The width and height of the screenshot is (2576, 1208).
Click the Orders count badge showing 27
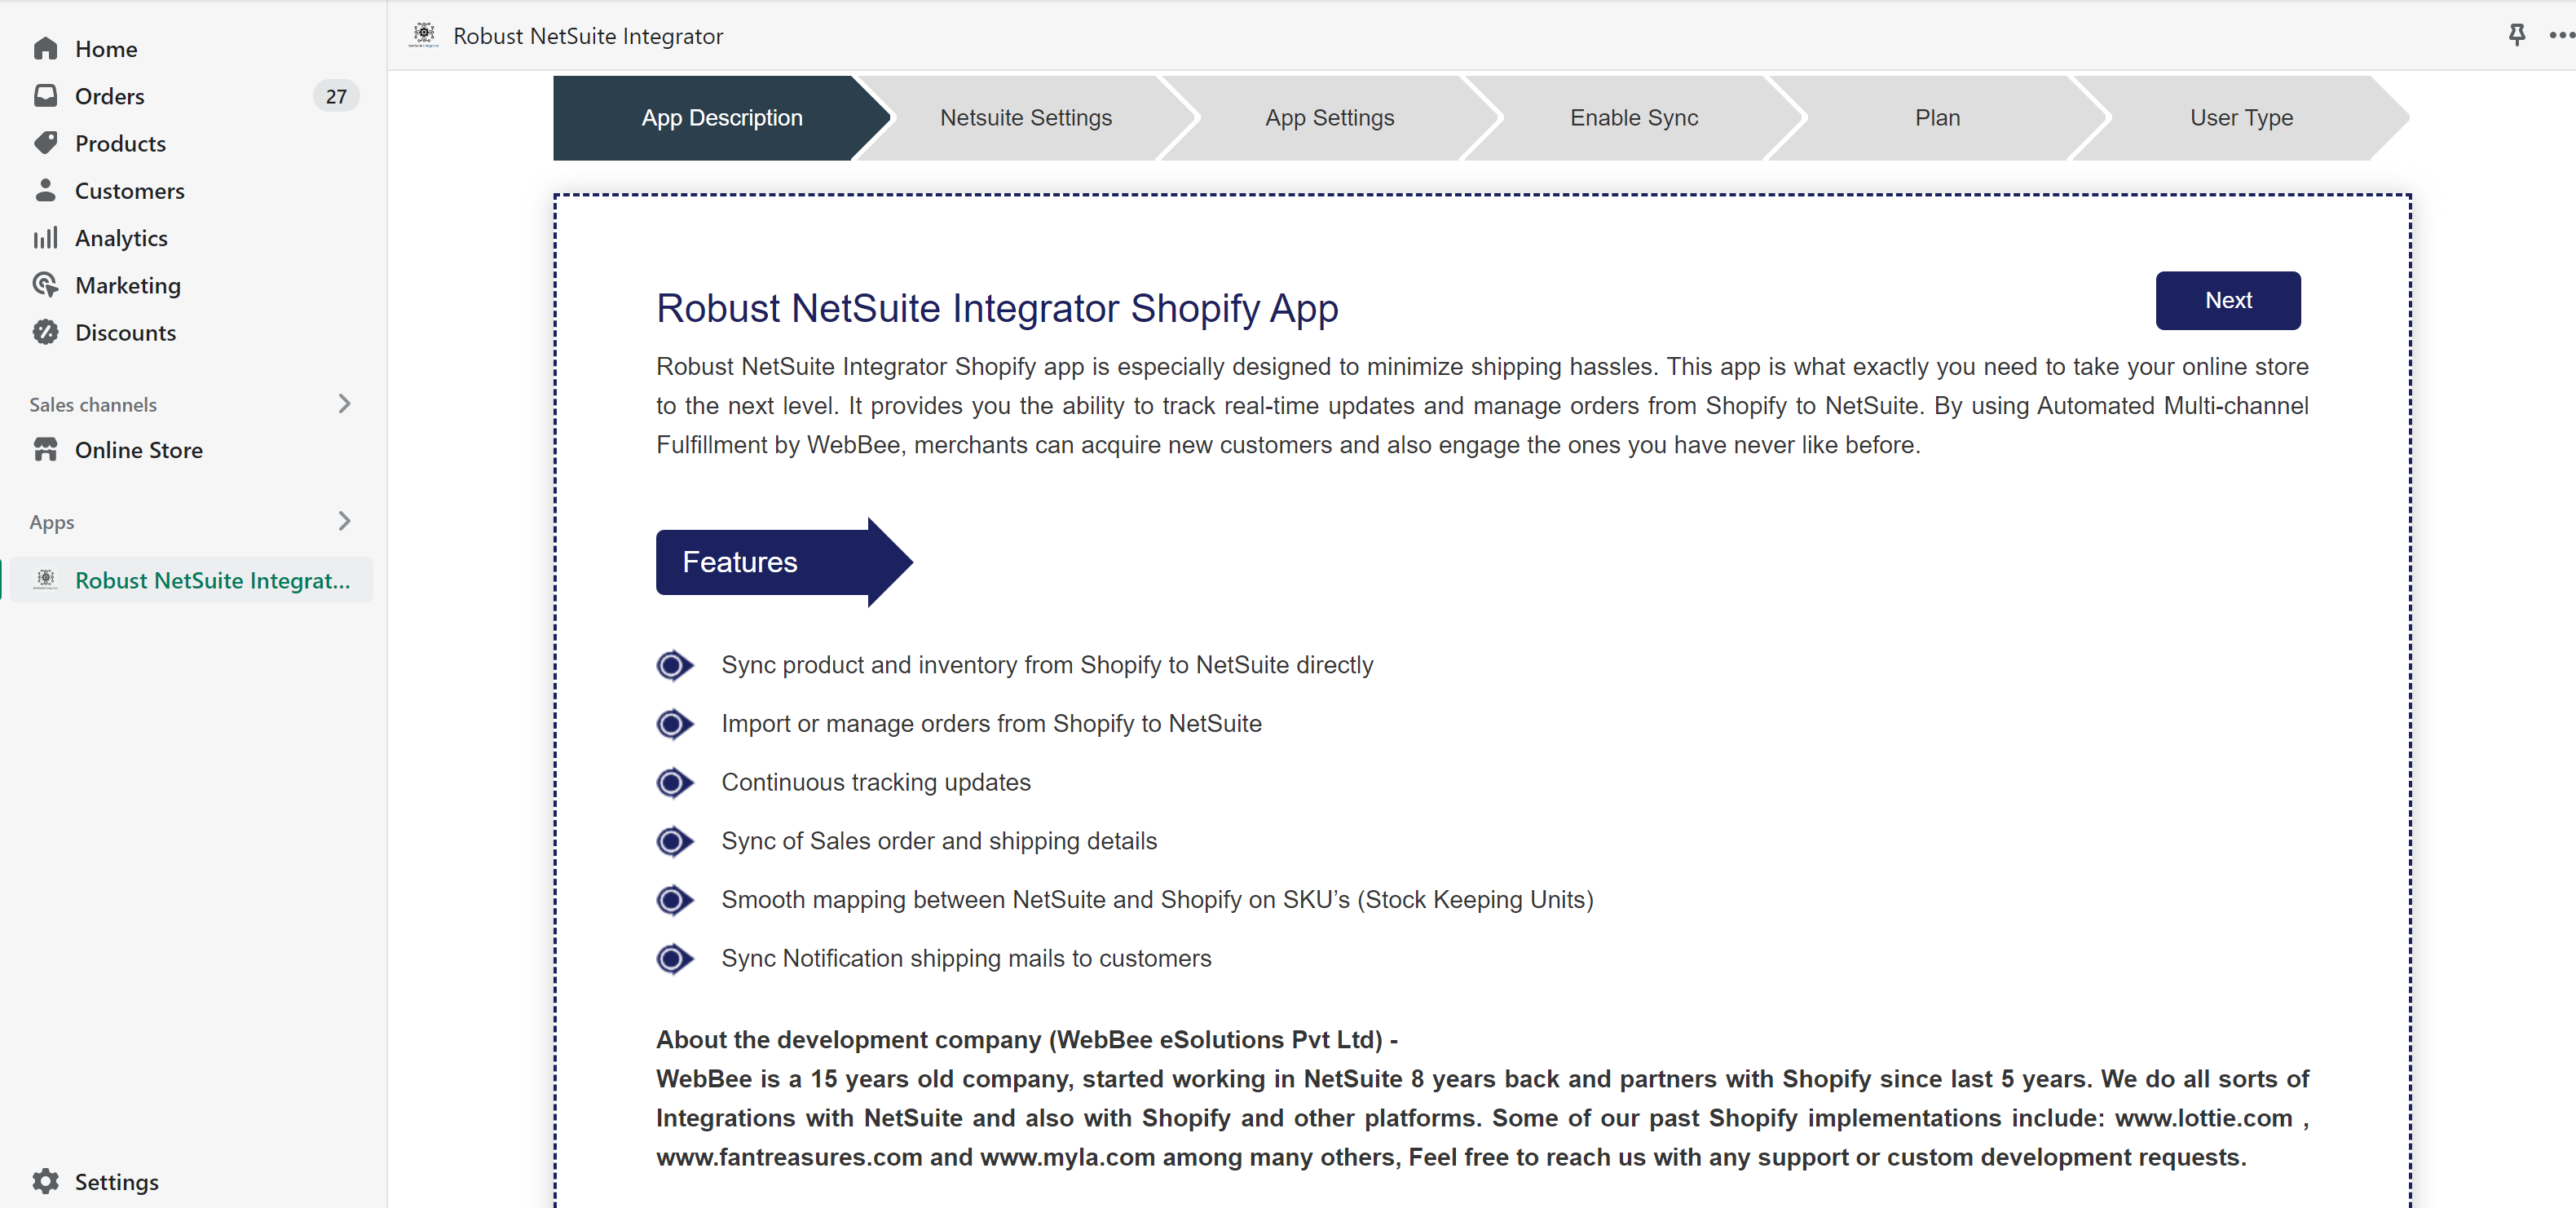pos(336,95)
